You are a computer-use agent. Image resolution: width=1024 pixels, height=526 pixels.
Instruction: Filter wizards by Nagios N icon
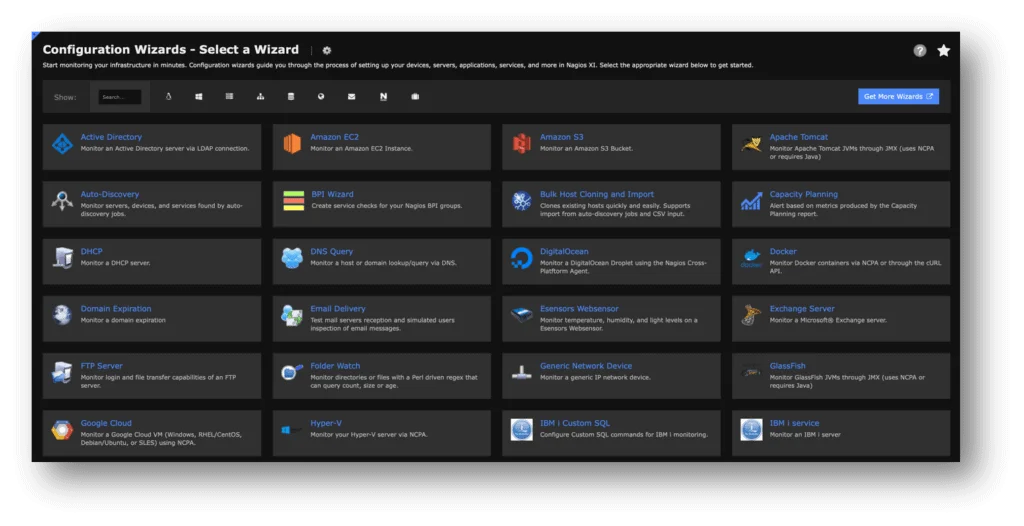point(383,97)
